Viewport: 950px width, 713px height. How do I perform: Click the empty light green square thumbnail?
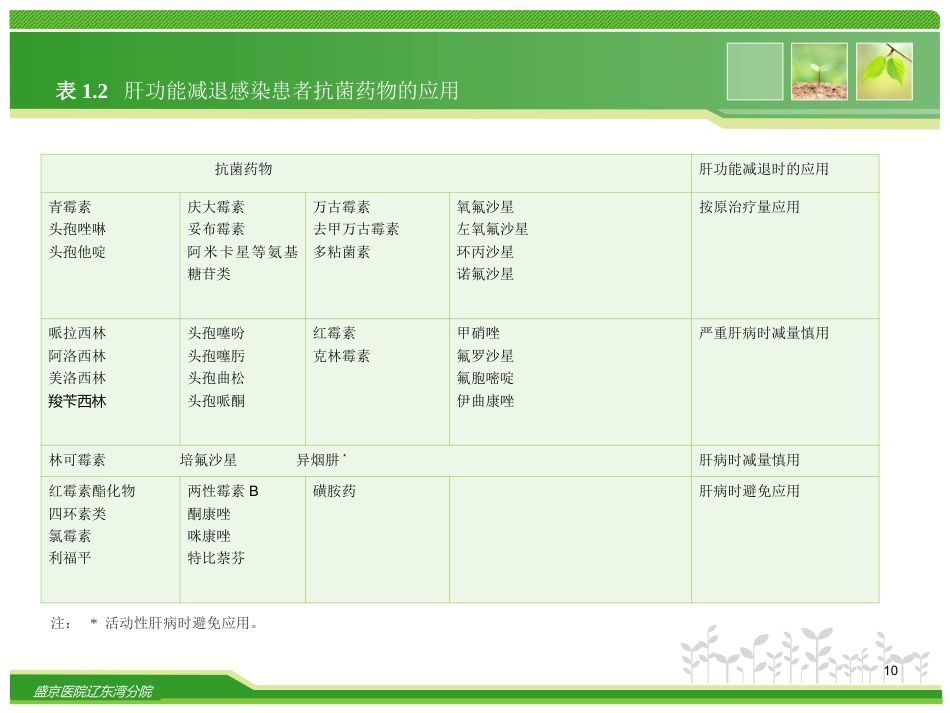point(755,71)
